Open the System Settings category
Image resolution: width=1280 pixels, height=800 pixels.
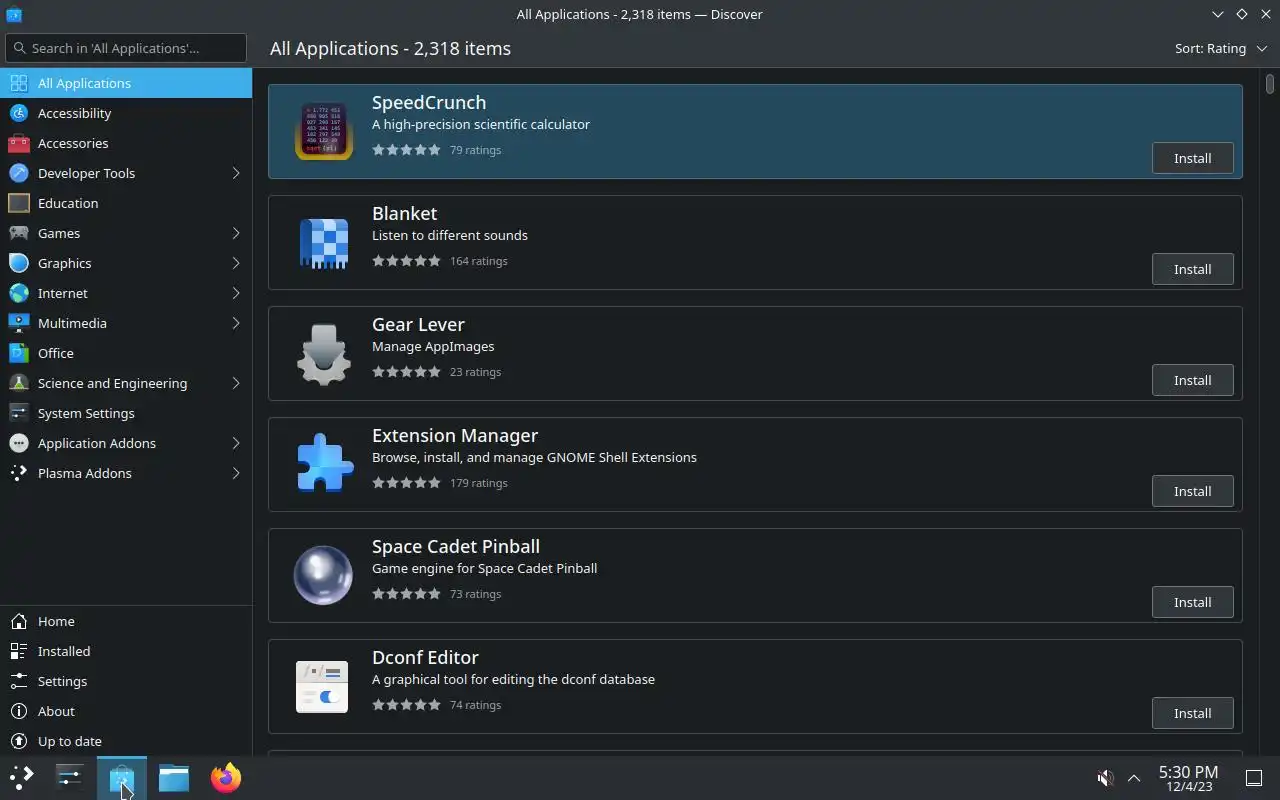(126, 413)
